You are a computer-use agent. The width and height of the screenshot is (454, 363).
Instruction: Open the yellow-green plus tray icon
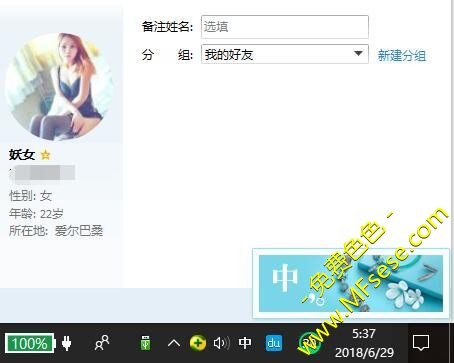coord(198,343)
